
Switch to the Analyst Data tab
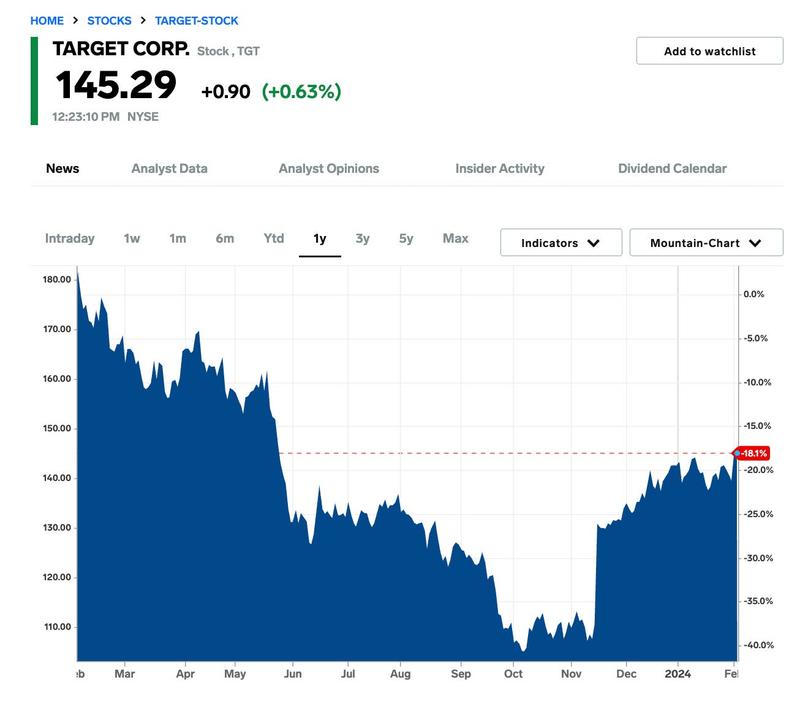click(x=169, y=169)
